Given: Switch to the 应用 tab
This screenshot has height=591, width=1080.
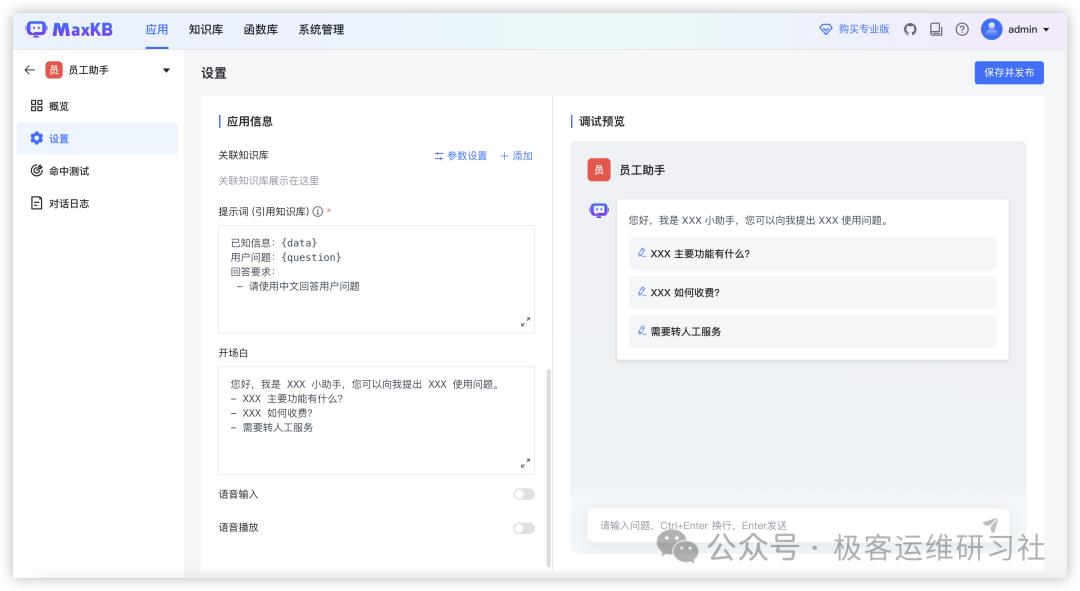Looking at the screenshot, I should pyautogui.click(x=157, y=30).
